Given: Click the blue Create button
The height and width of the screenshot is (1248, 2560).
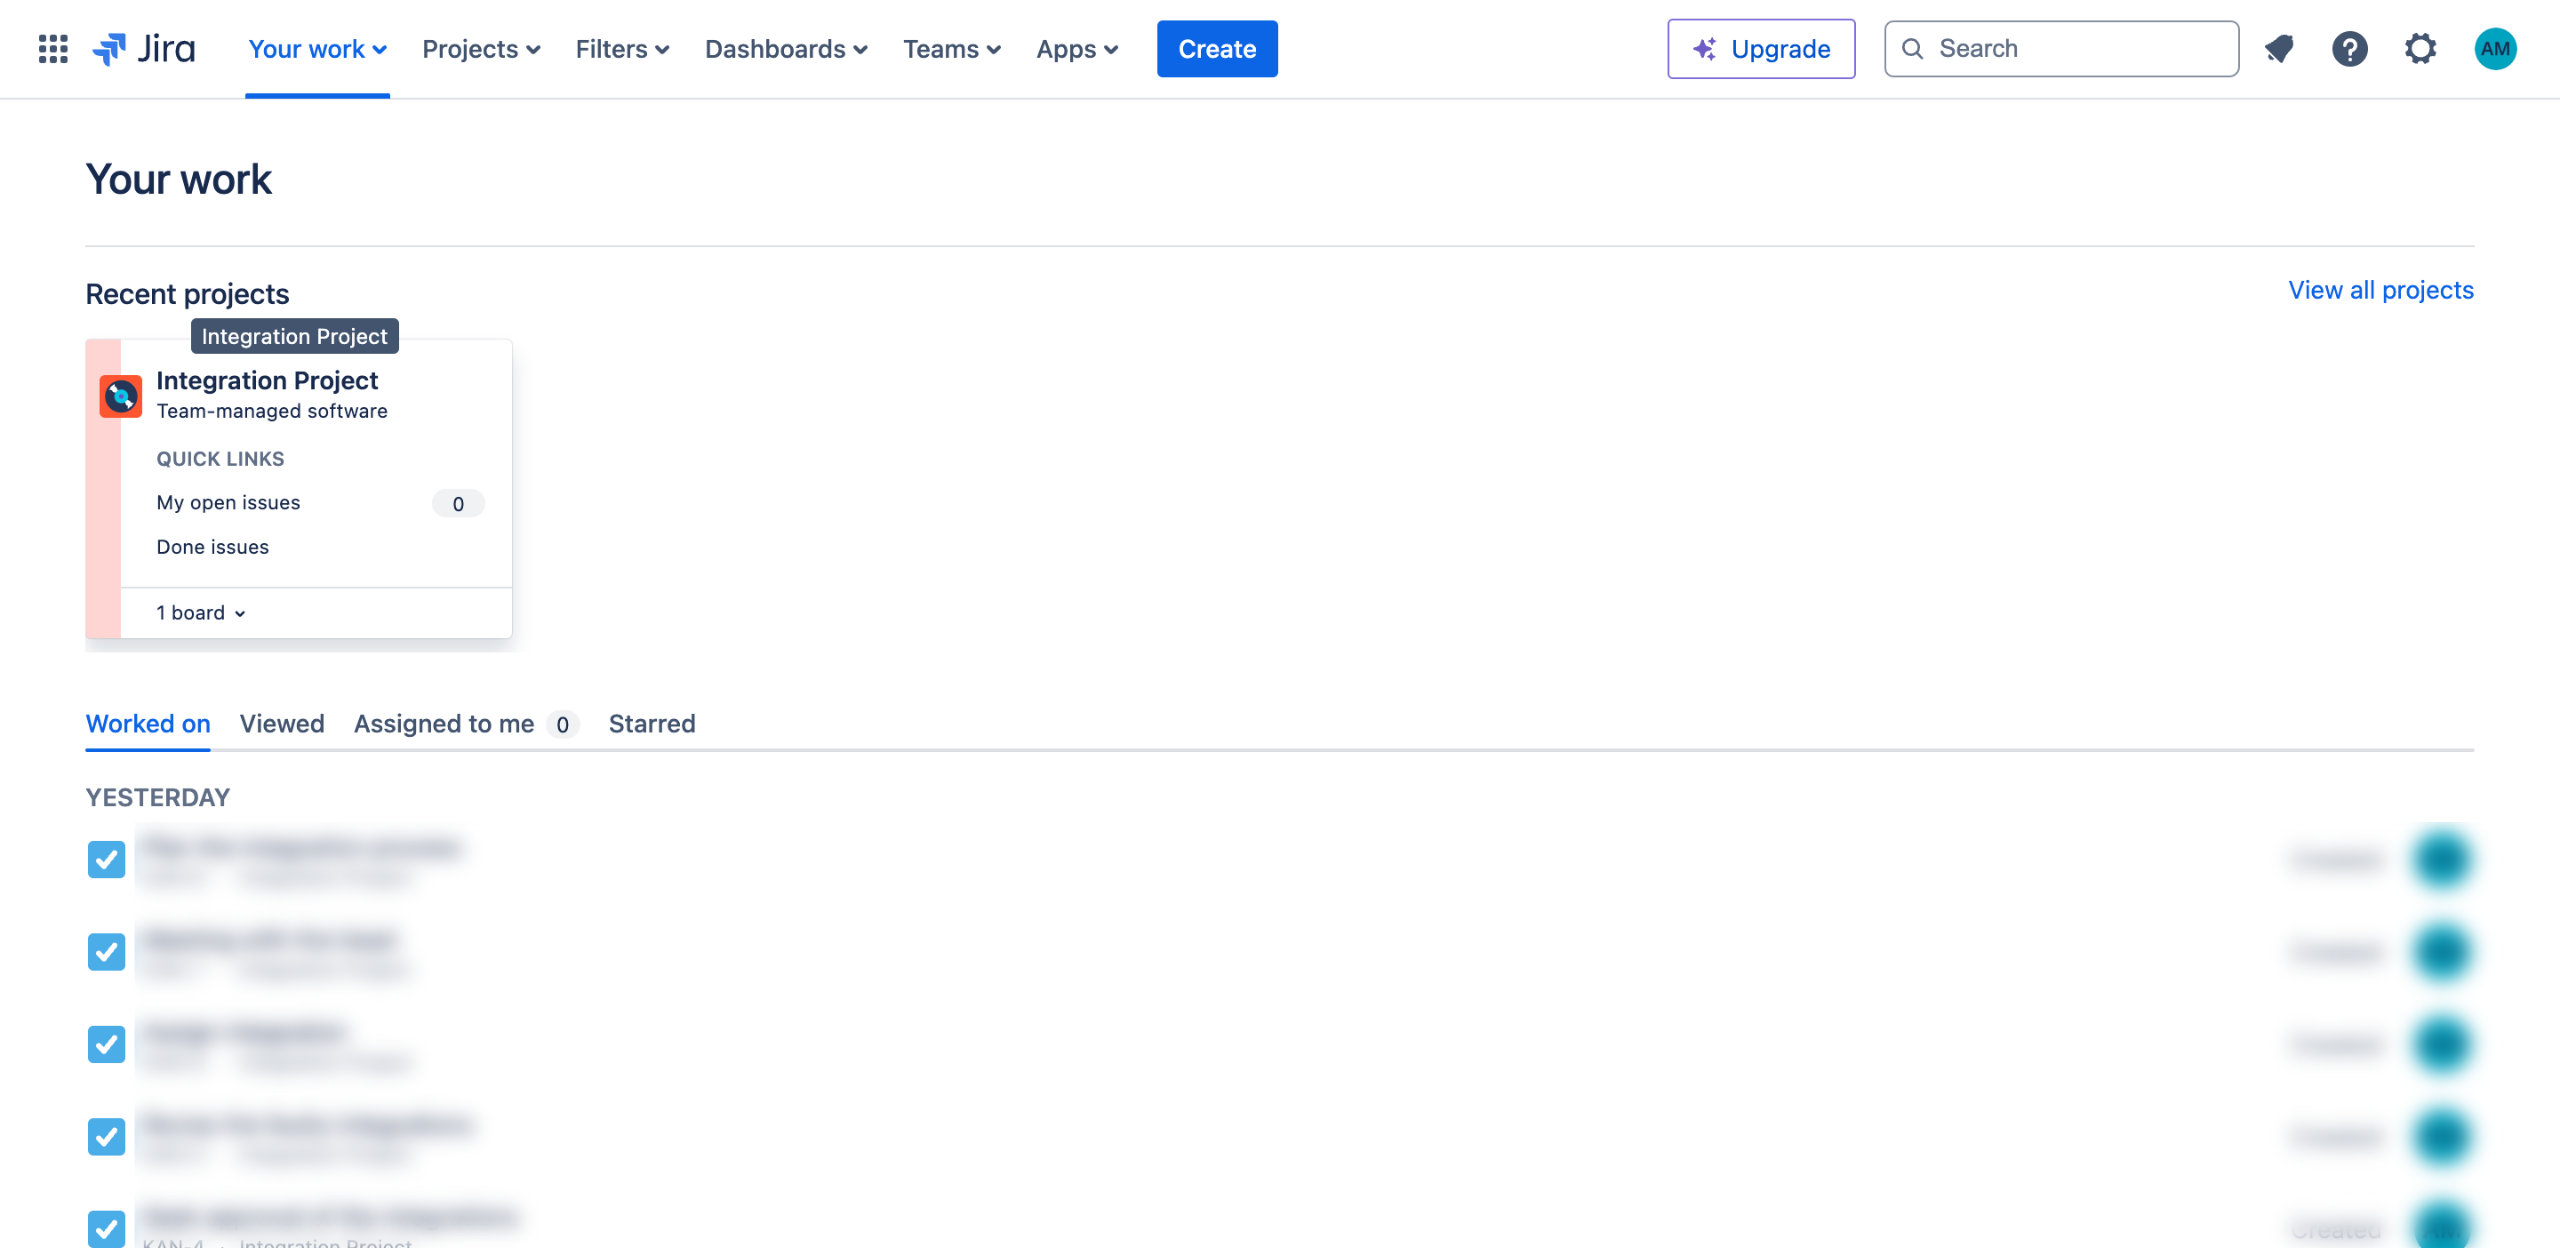Looking at the screenshot, I should click(x=1216, y=48).
